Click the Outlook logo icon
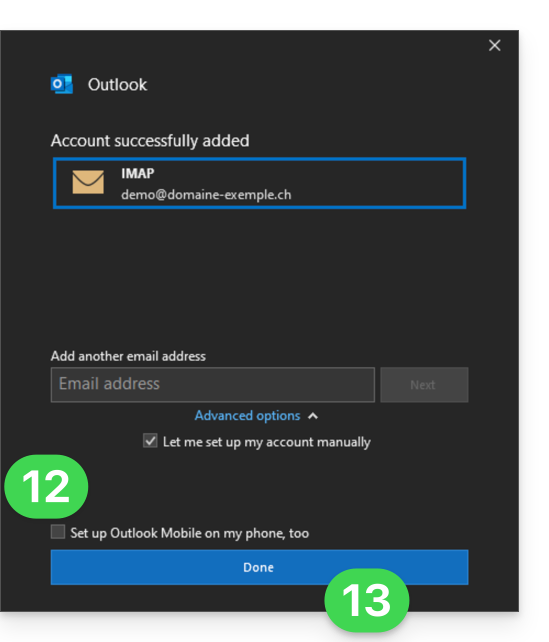This screenshot has height=642, width=549. click(62, 84)
